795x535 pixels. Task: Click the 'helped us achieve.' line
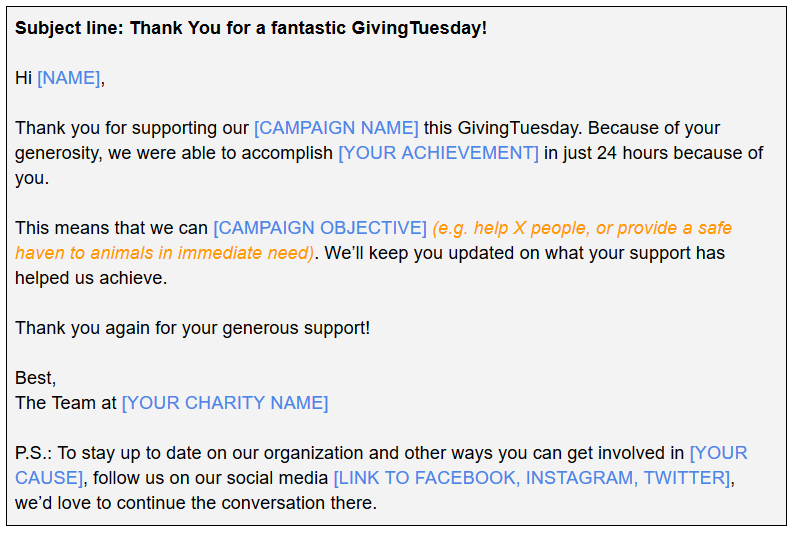91,278
